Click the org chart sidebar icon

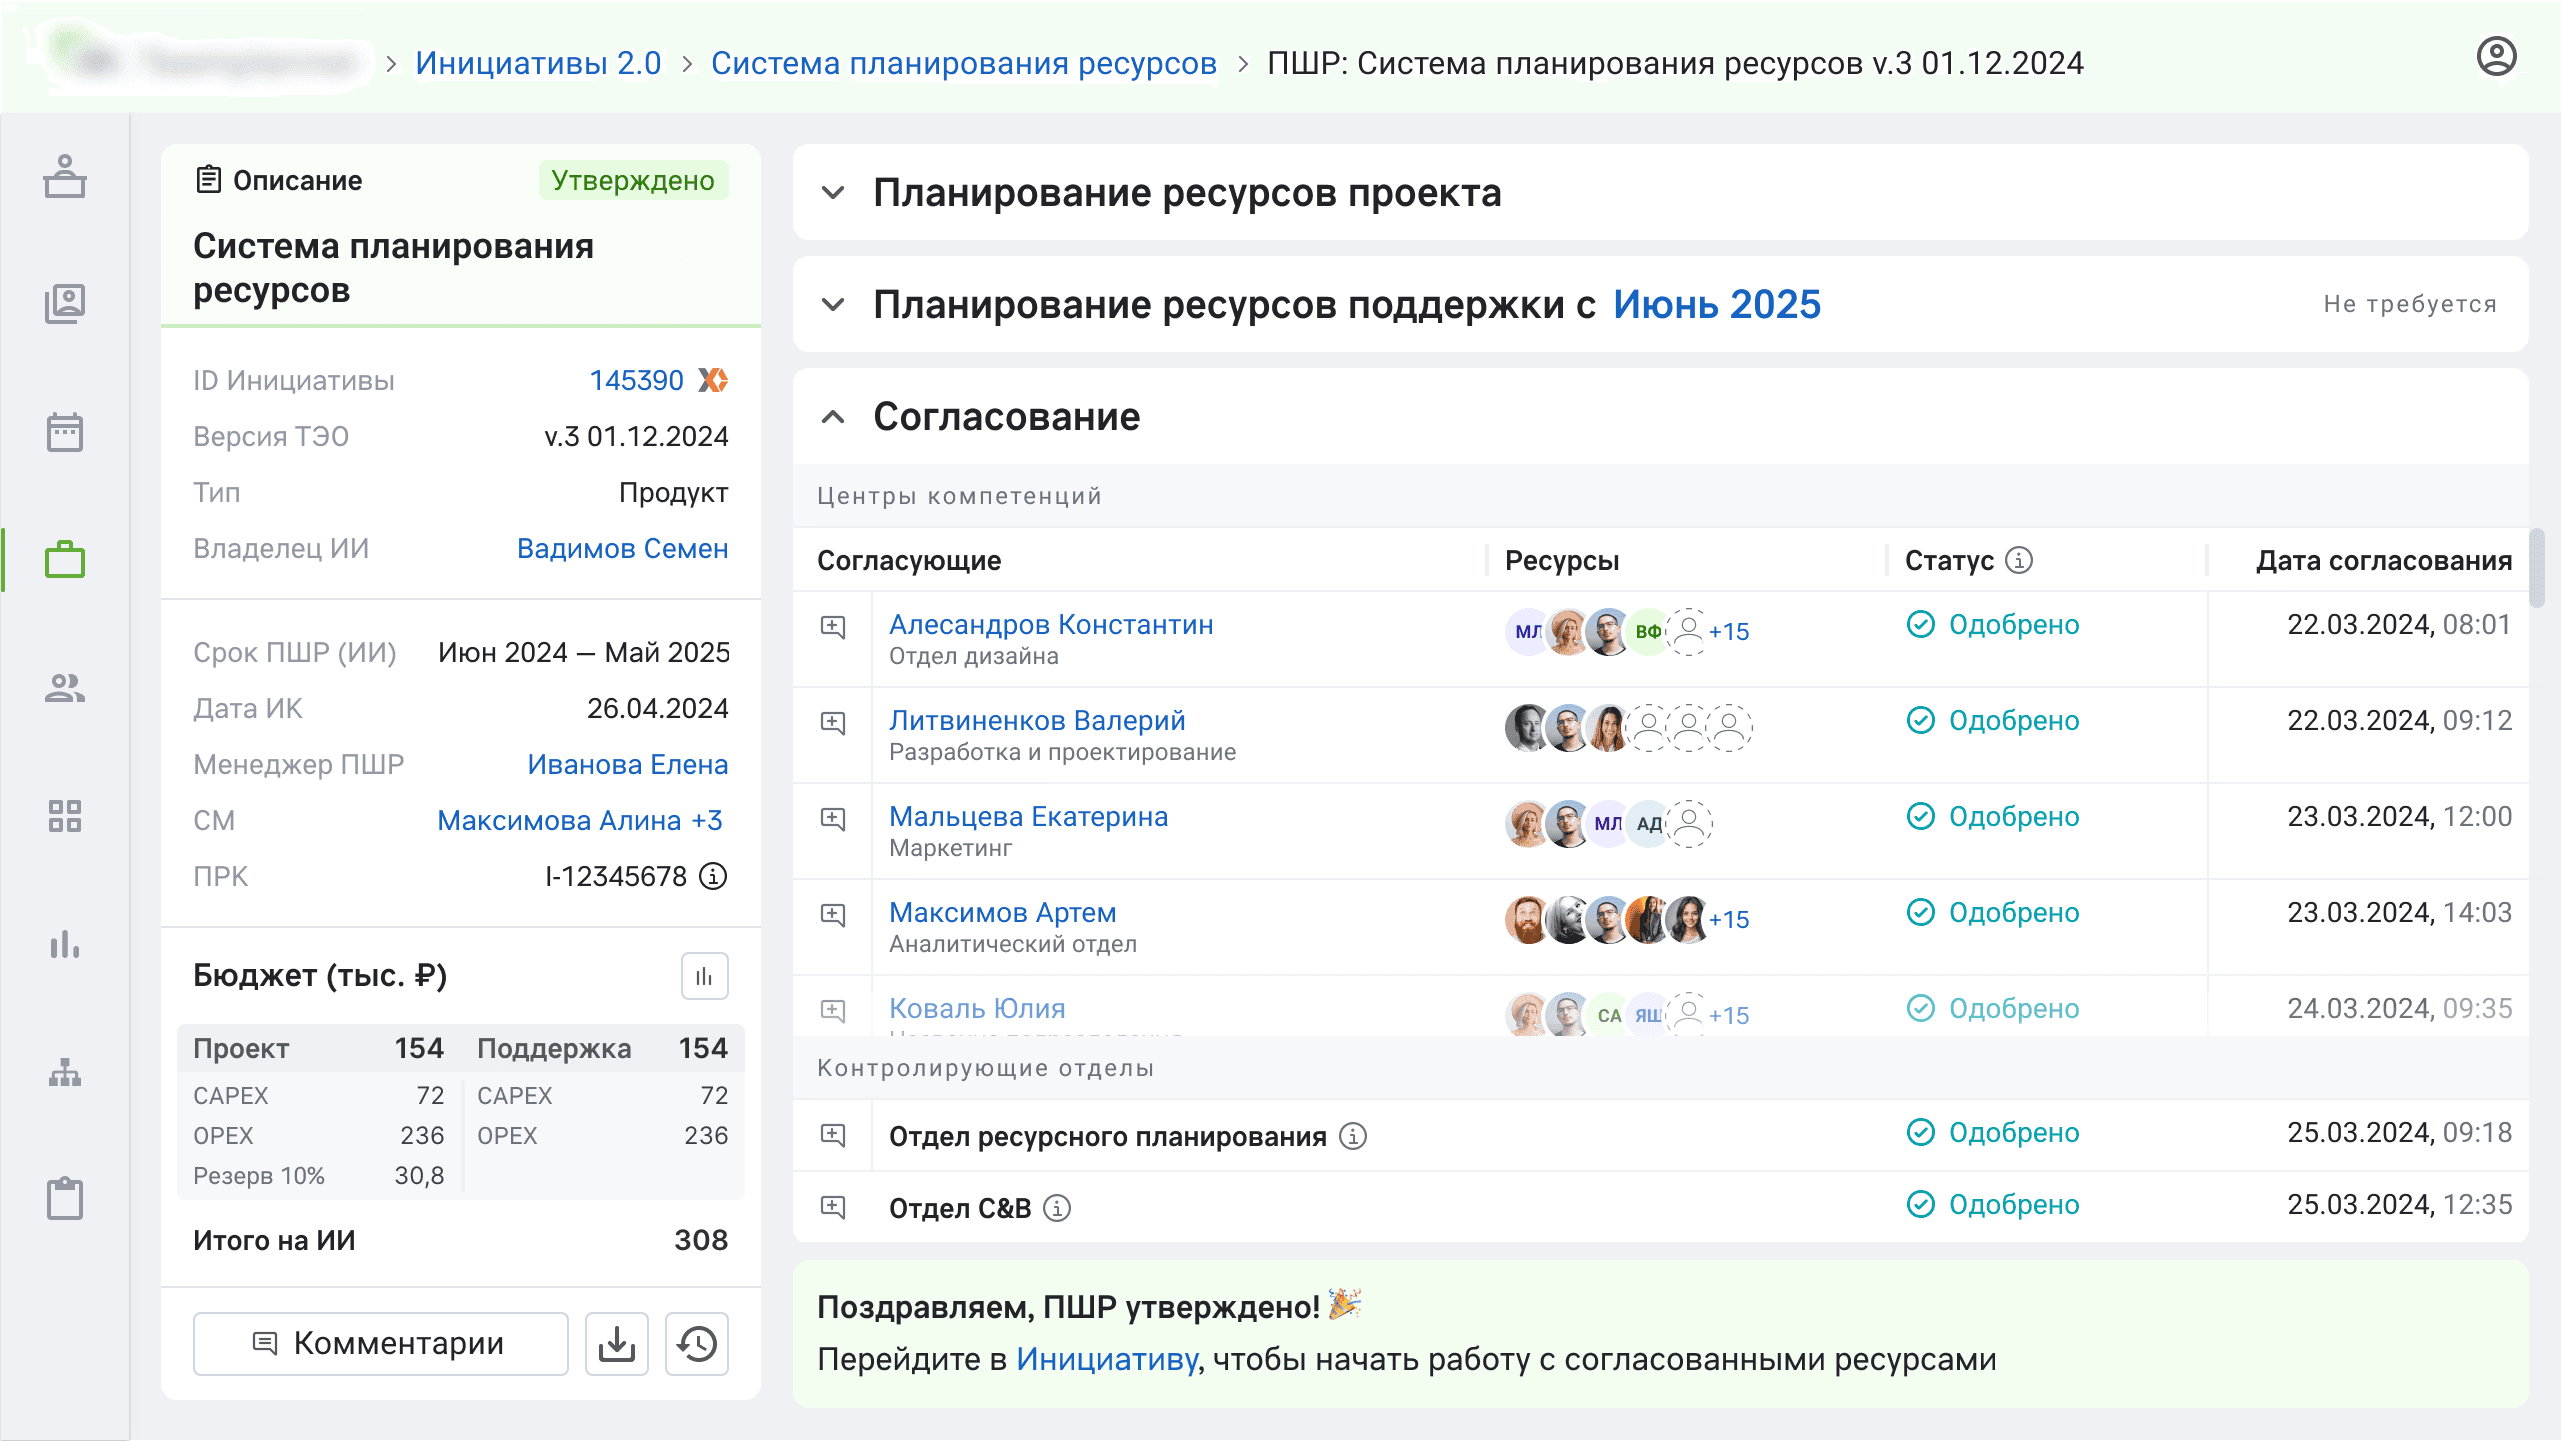point(65,1073)
